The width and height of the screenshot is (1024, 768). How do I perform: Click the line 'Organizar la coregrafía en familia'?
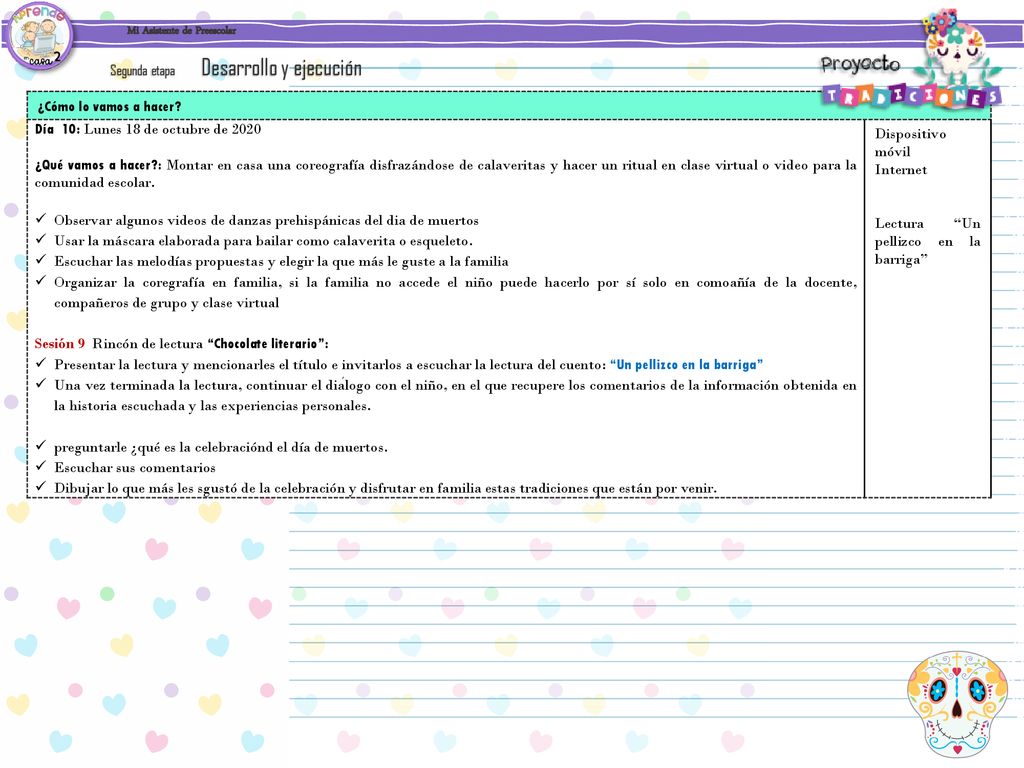coord(455,283)
